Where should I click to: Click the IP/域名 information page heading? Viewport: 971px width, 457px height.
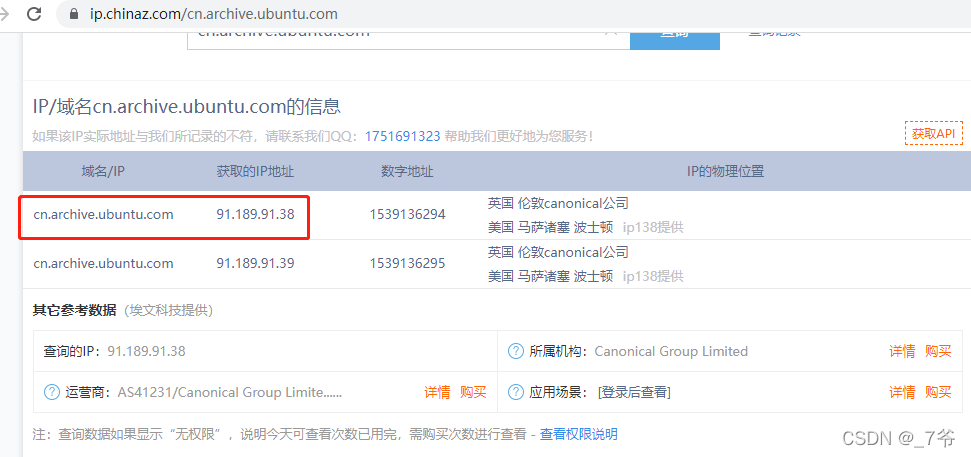point(186,107)
